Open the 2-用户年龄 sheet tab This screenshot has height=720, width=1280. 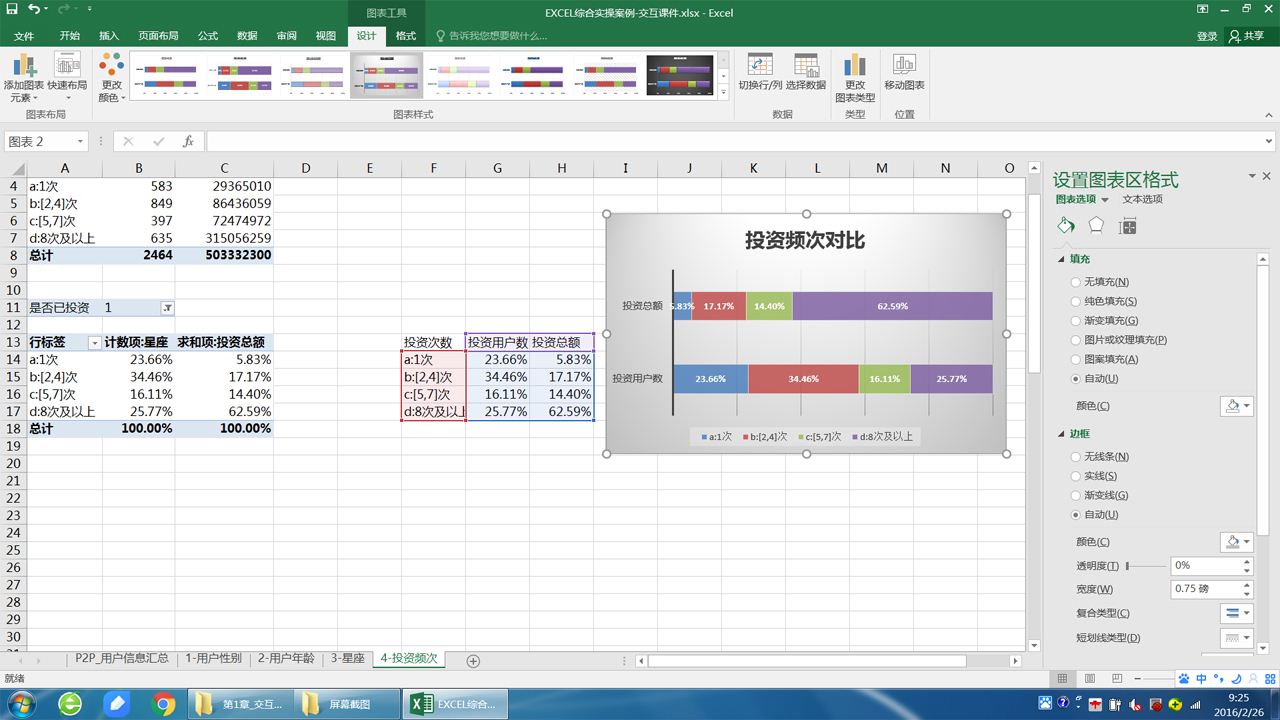[x=286, y=659]
